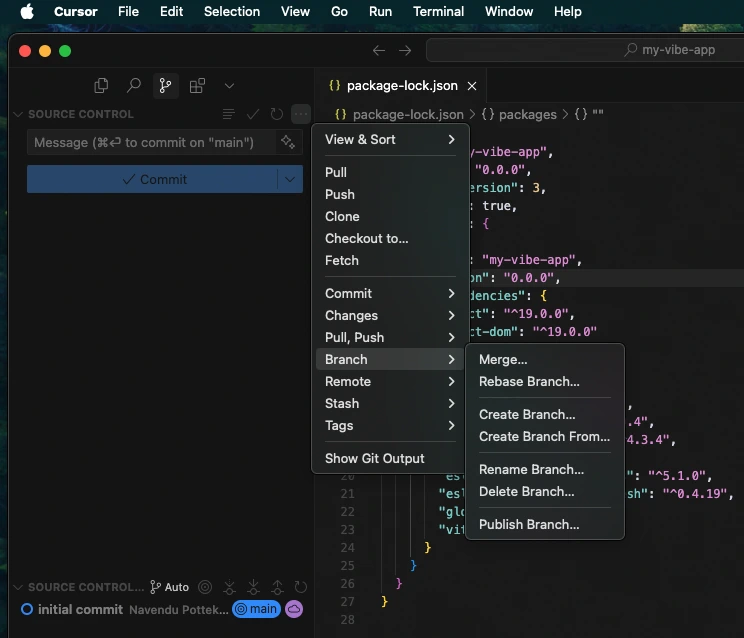
Task: Open the Apple menu
Action: [x=28, y=11]
